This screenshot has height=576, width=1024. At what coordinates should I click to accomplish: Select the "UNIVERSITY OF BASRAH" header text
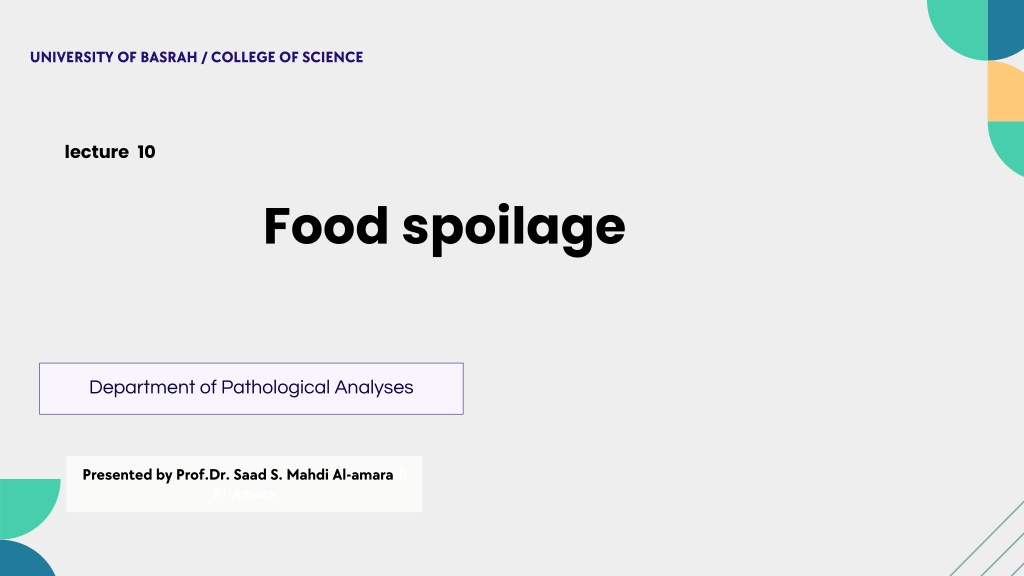[x=113, y=57]
